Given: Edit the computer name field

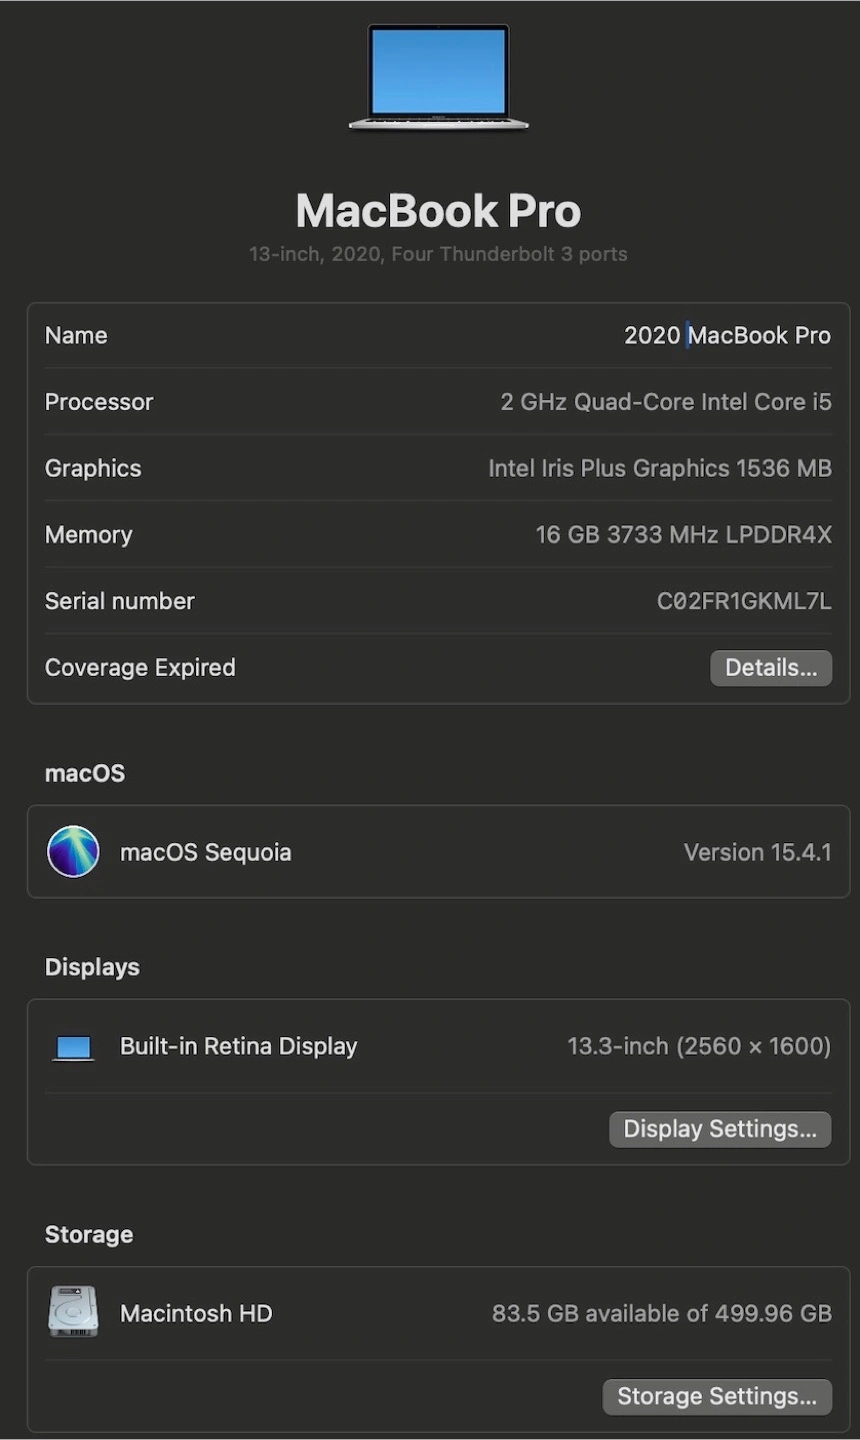Looking at the screenshot, I should click(727, 336).
